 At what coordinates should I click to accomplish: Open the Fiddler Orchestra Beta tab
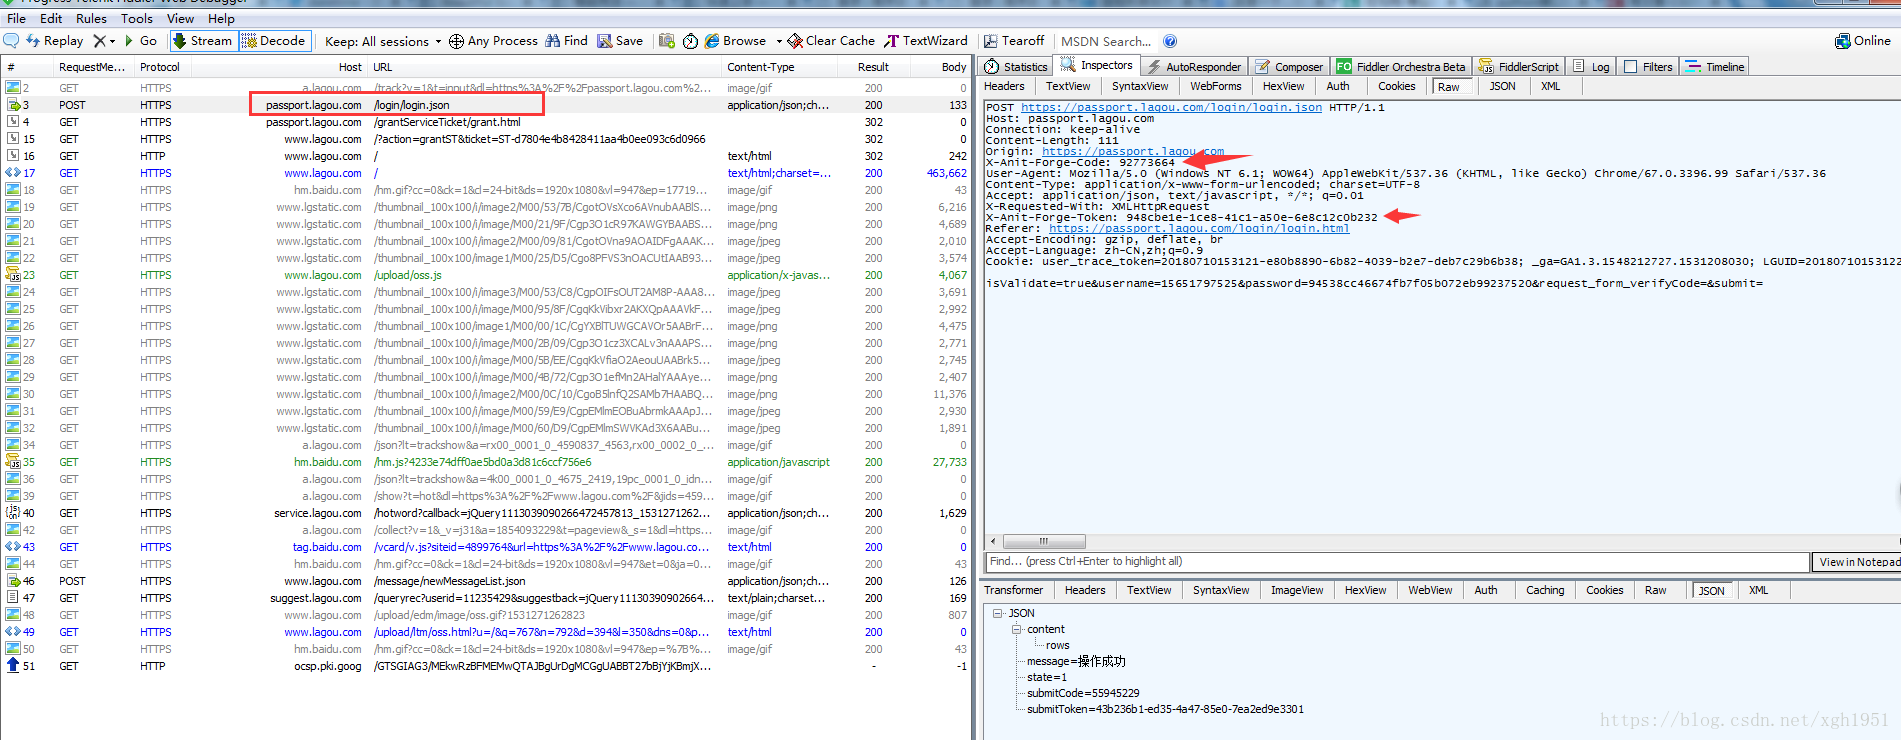coord(1400,67)
